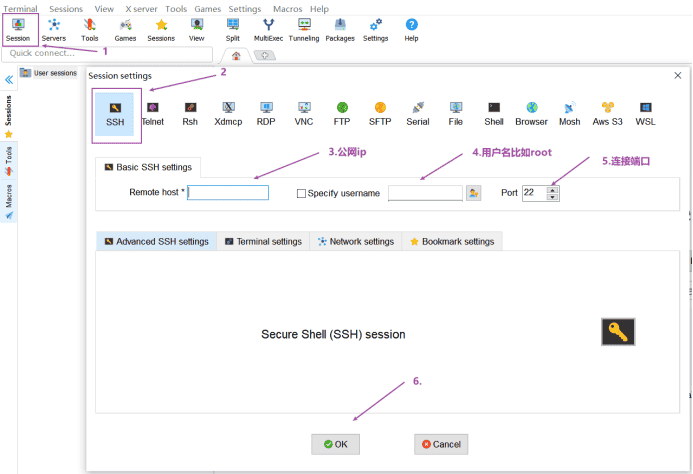
Task: Open the MultiExec toolbar icon
Action: point(268,28)
